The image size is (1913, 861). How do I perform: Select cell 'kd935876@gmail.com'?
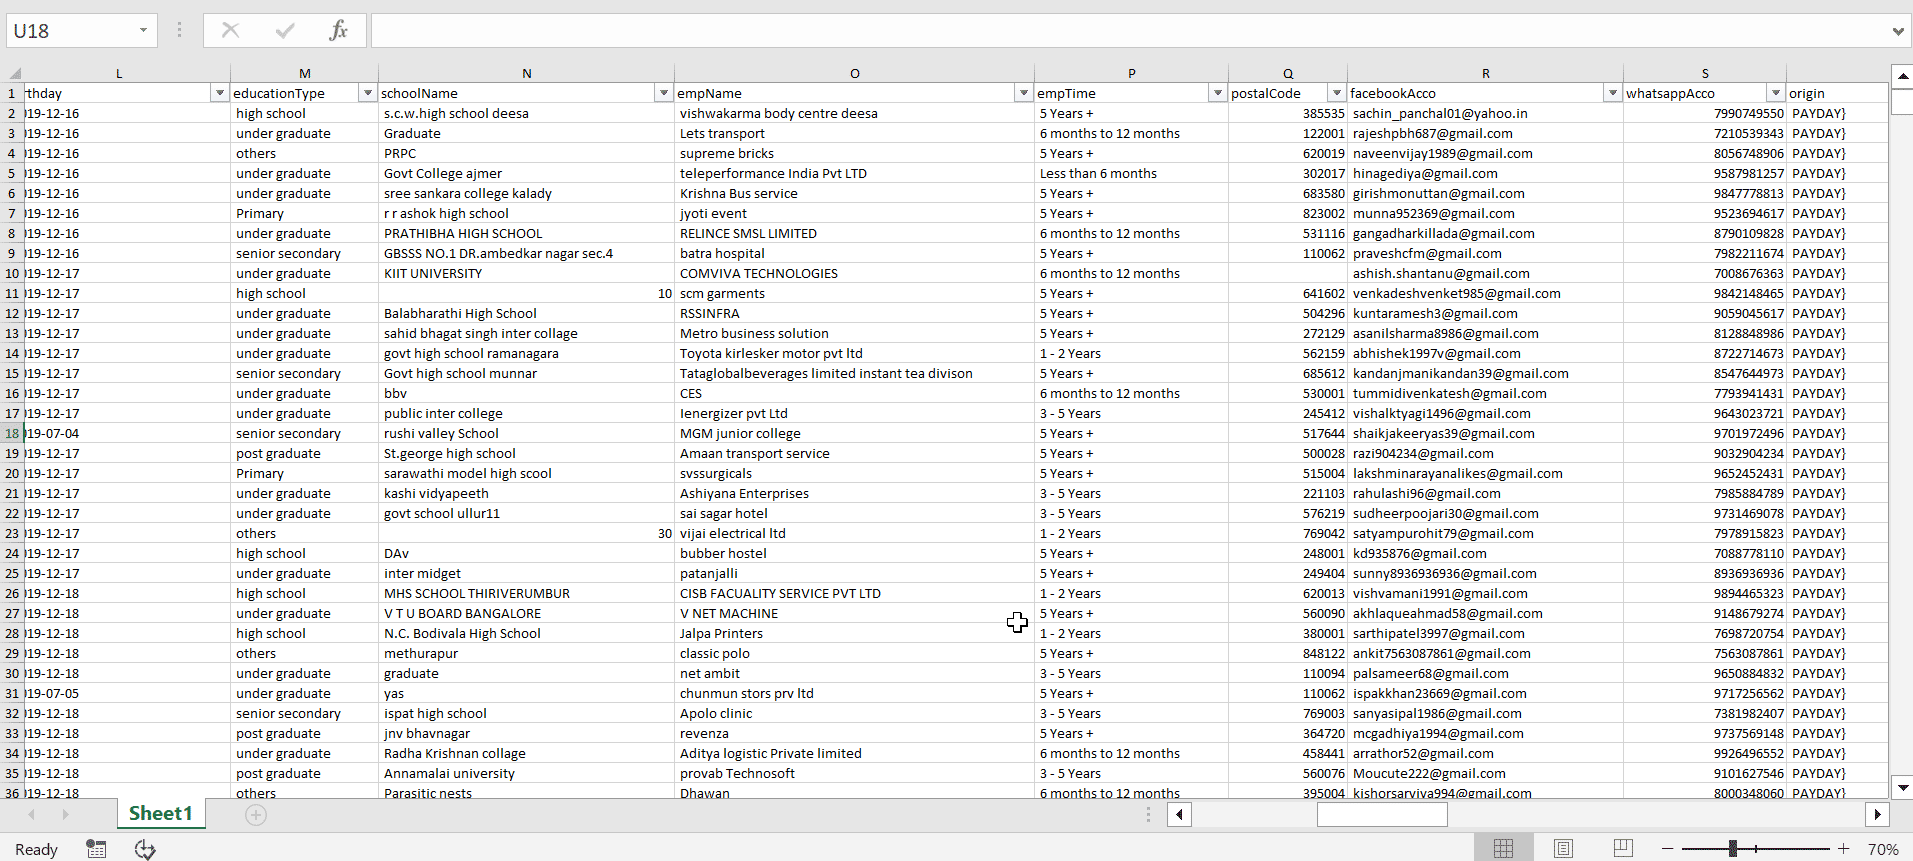coord(1485,553)
